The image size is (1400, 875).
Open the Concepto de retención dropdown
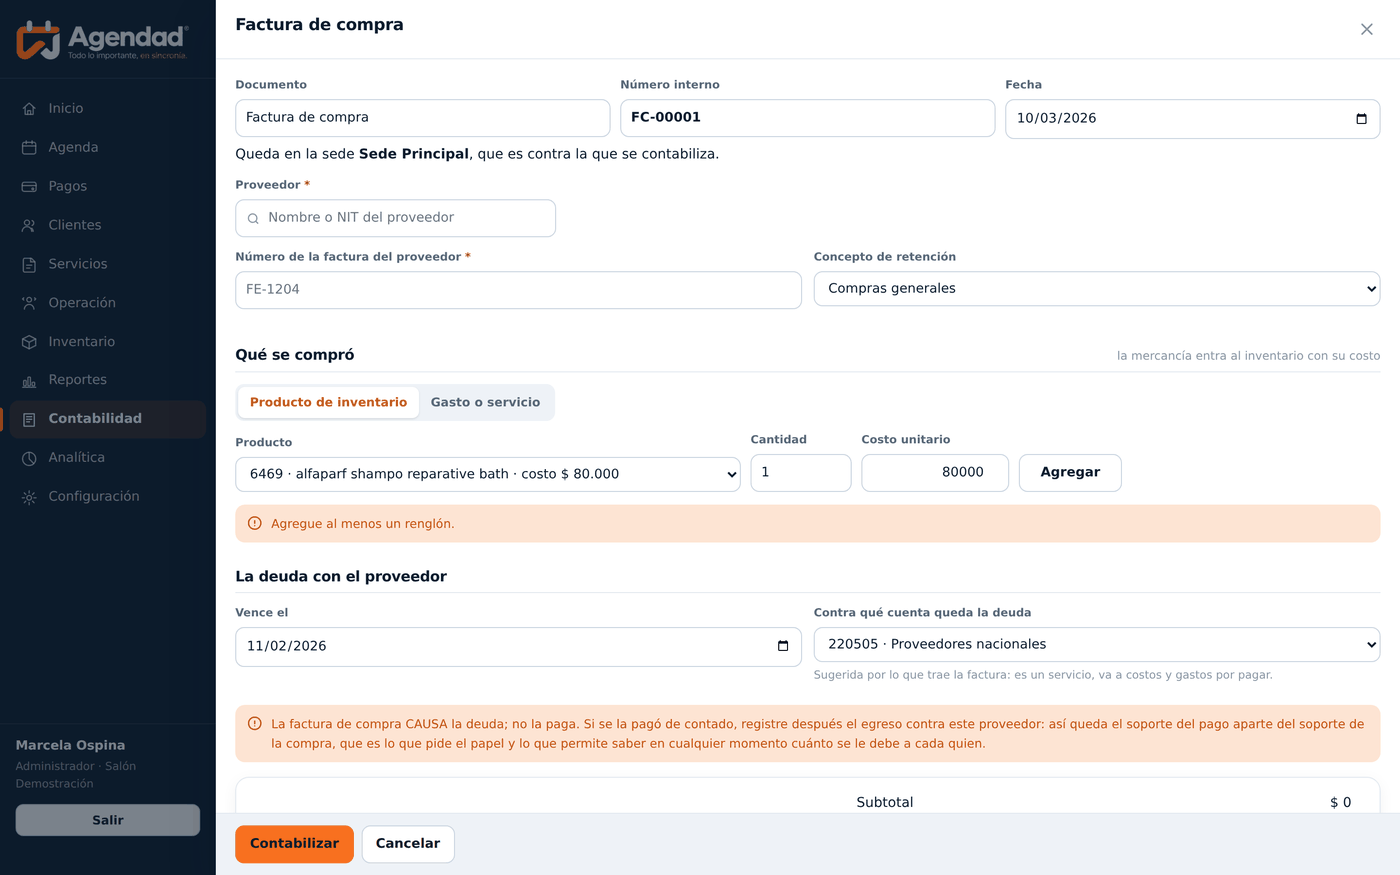tap(1097, 288)
